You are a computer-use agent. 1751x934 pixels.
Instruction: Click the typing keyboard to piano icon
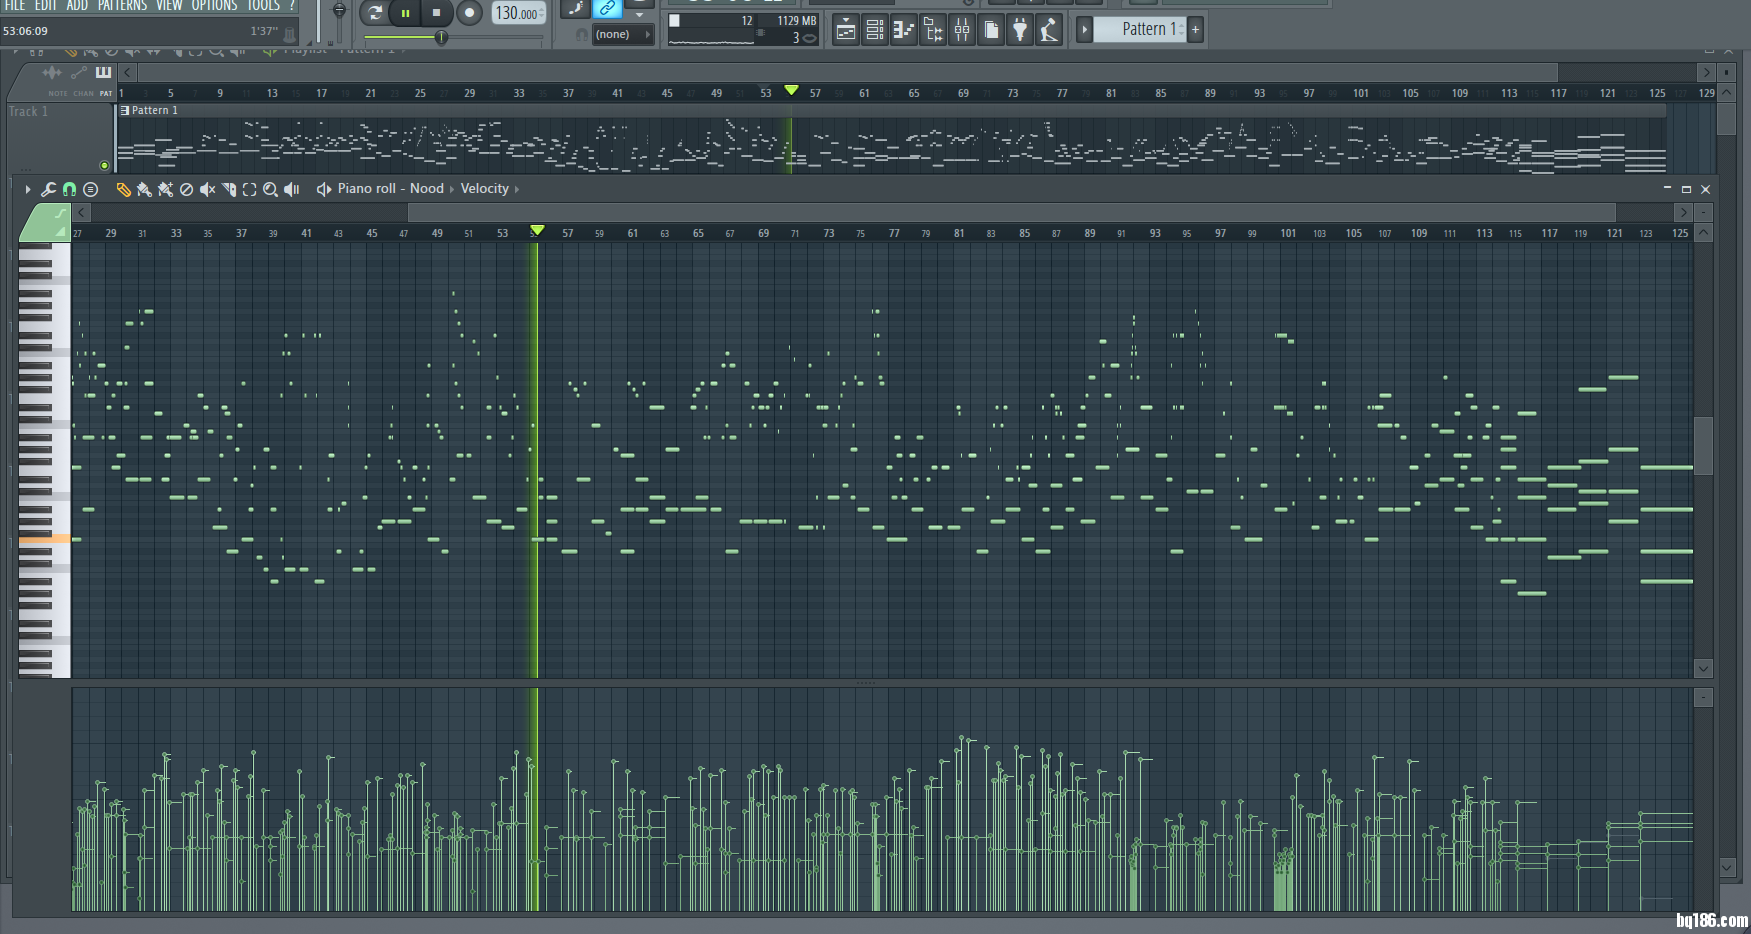click(577, 8)
